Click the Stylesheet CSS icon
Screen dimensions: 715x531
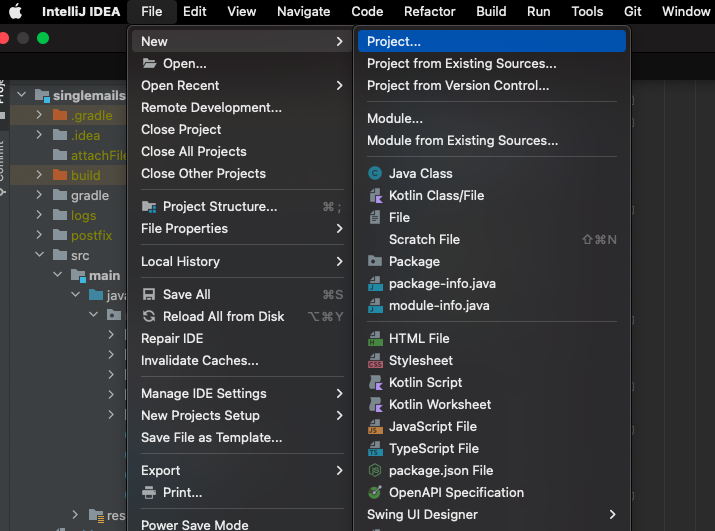(x=375, y=360)
